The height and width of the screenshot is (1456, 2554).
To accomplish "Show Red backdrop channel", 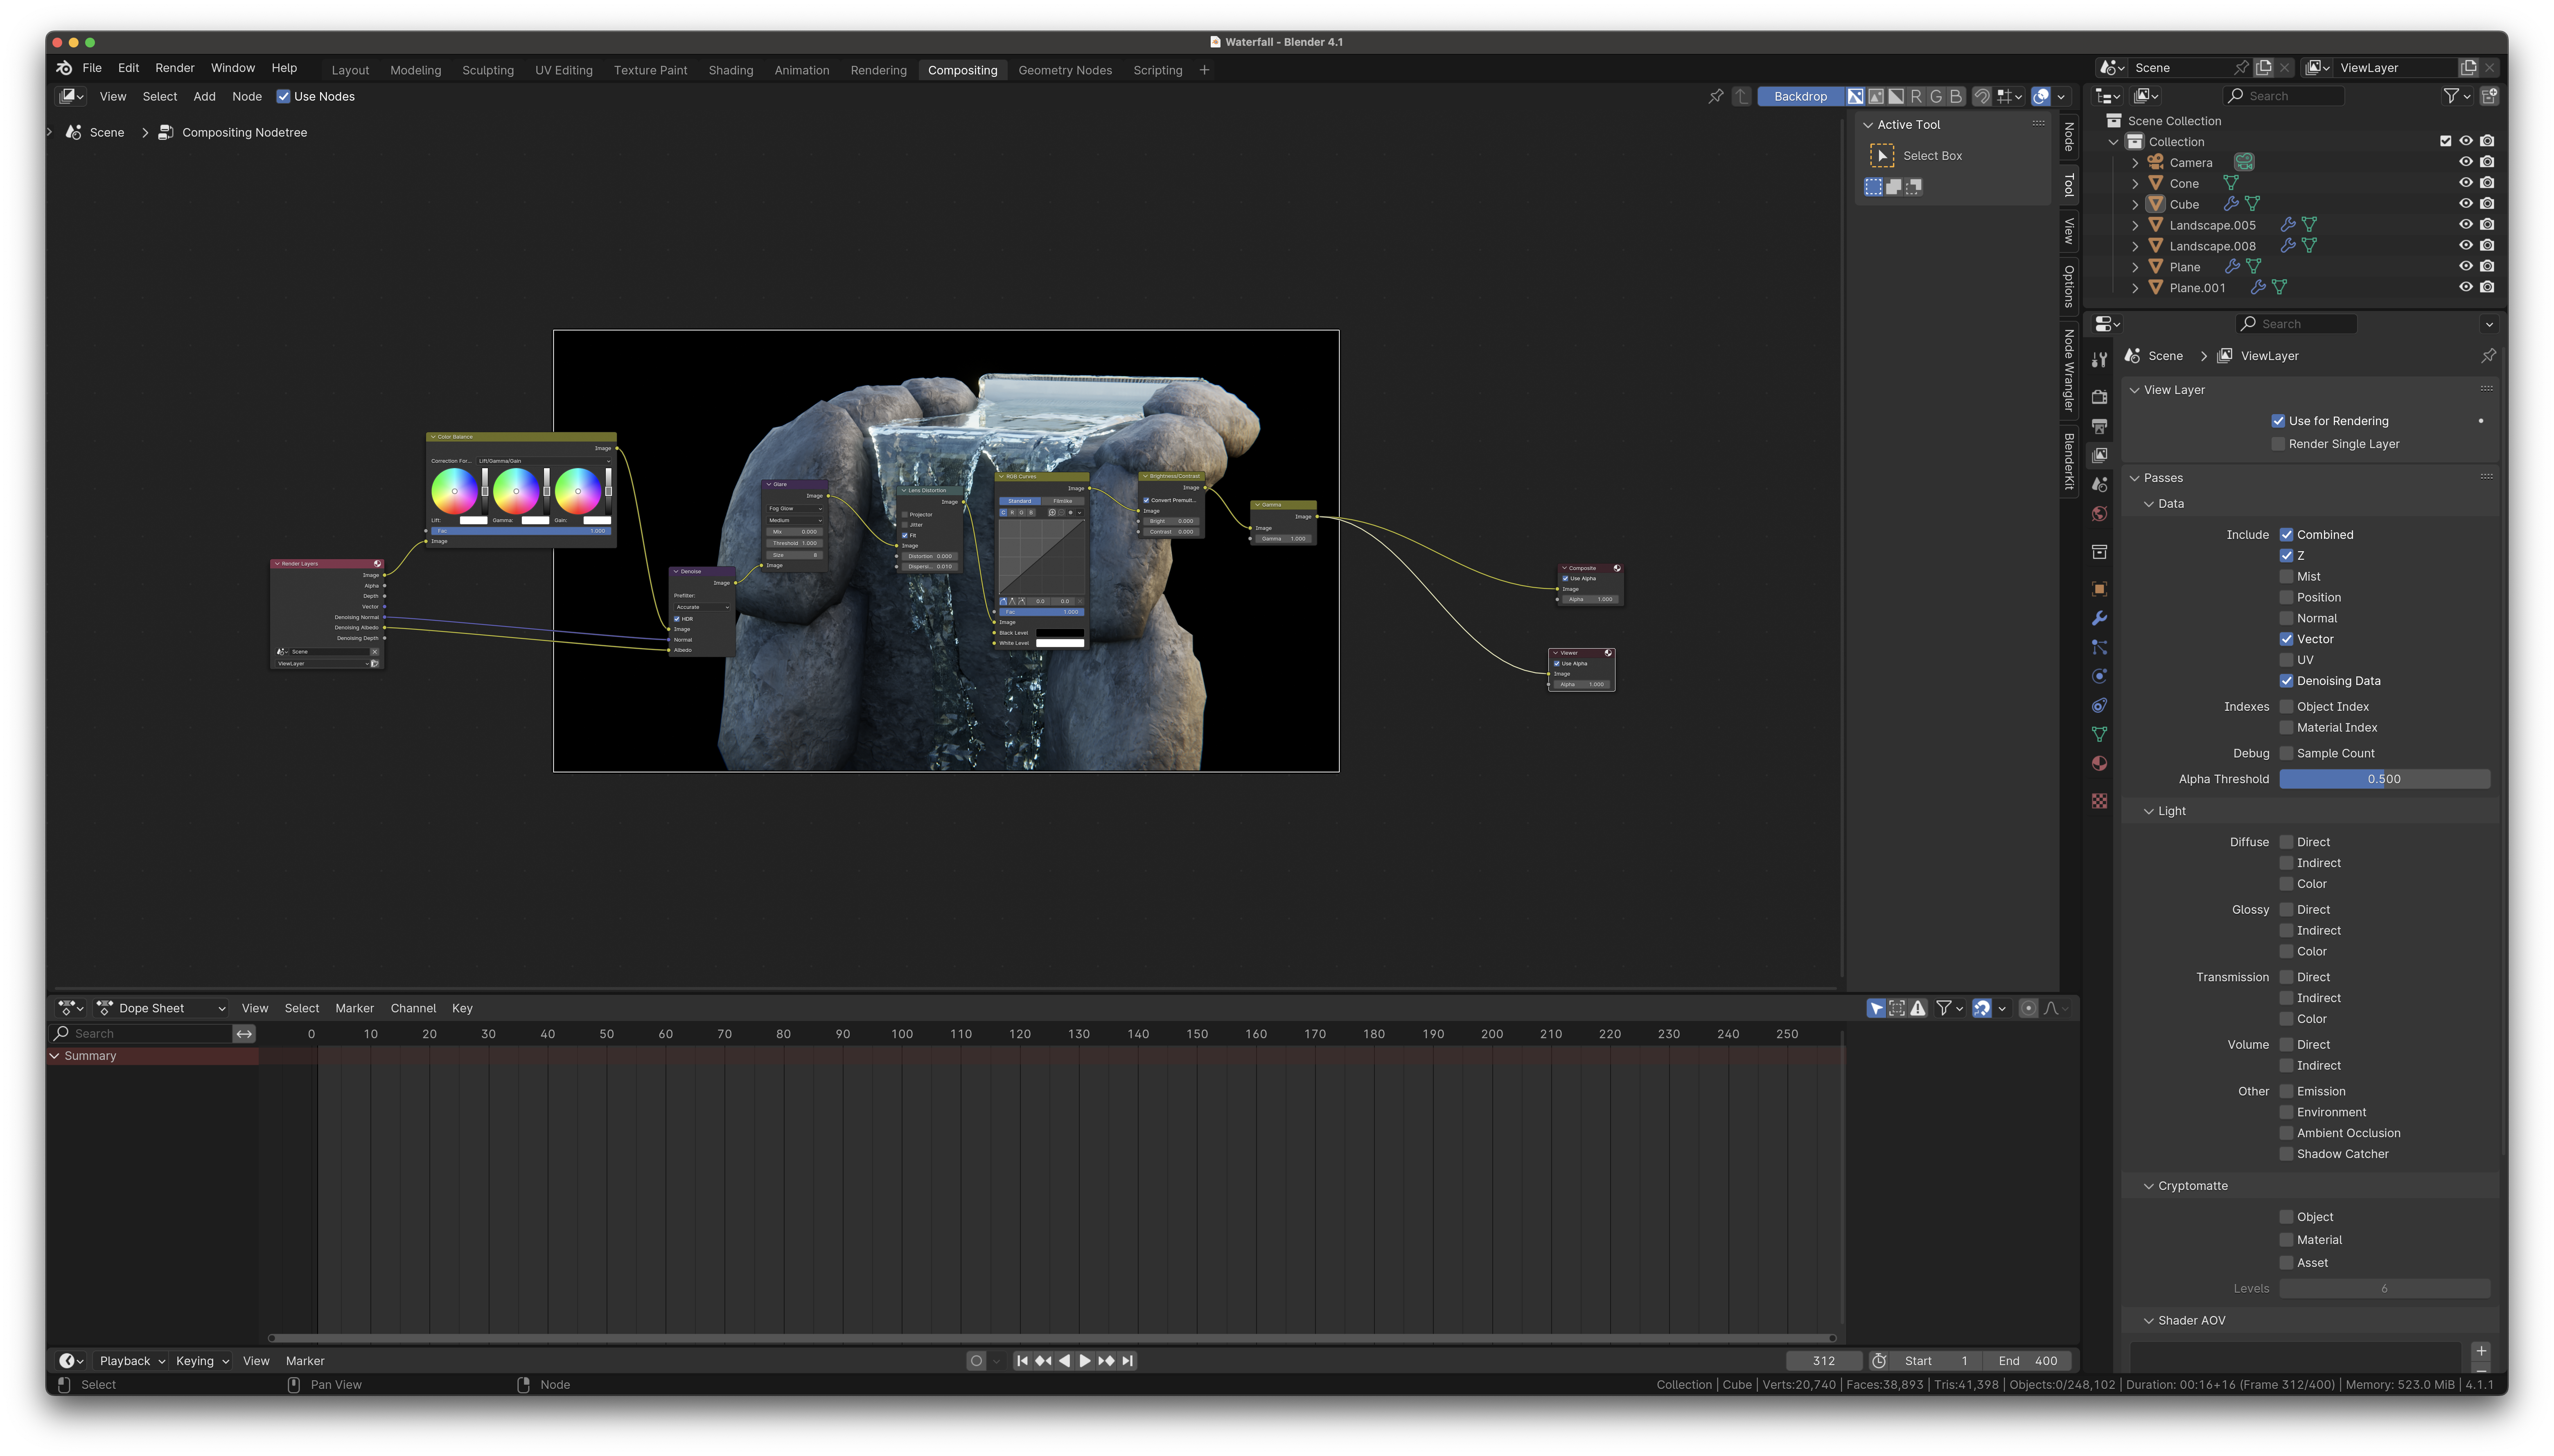I will pyautogui.click(x=1916, y=96).
